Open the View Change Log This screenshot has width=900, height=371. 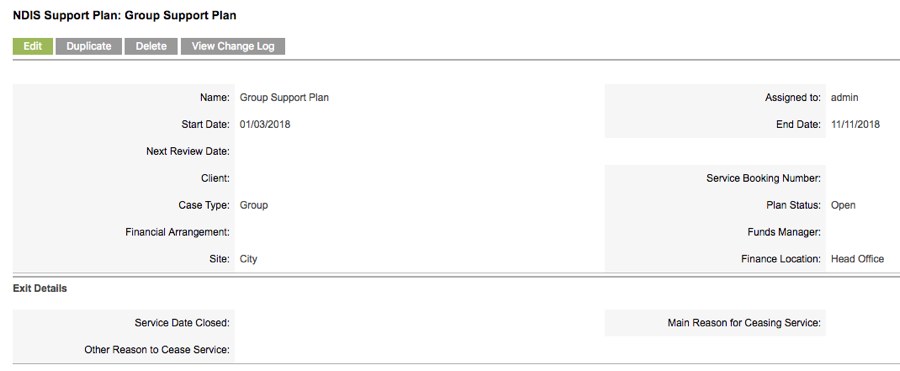point(233,47)
